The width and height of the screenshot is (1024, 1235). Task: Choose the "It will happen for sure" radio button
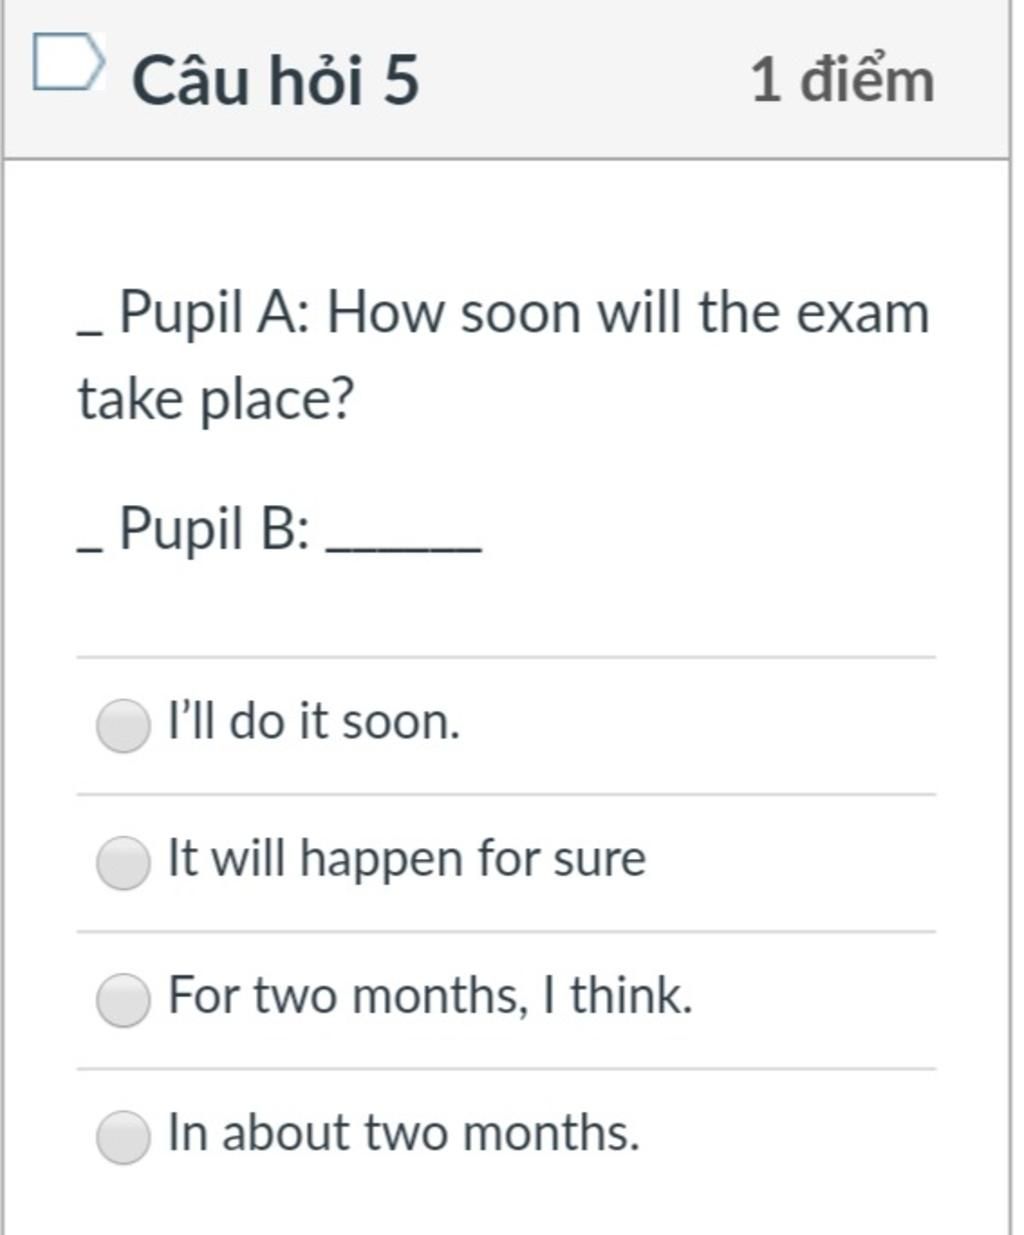123,862
